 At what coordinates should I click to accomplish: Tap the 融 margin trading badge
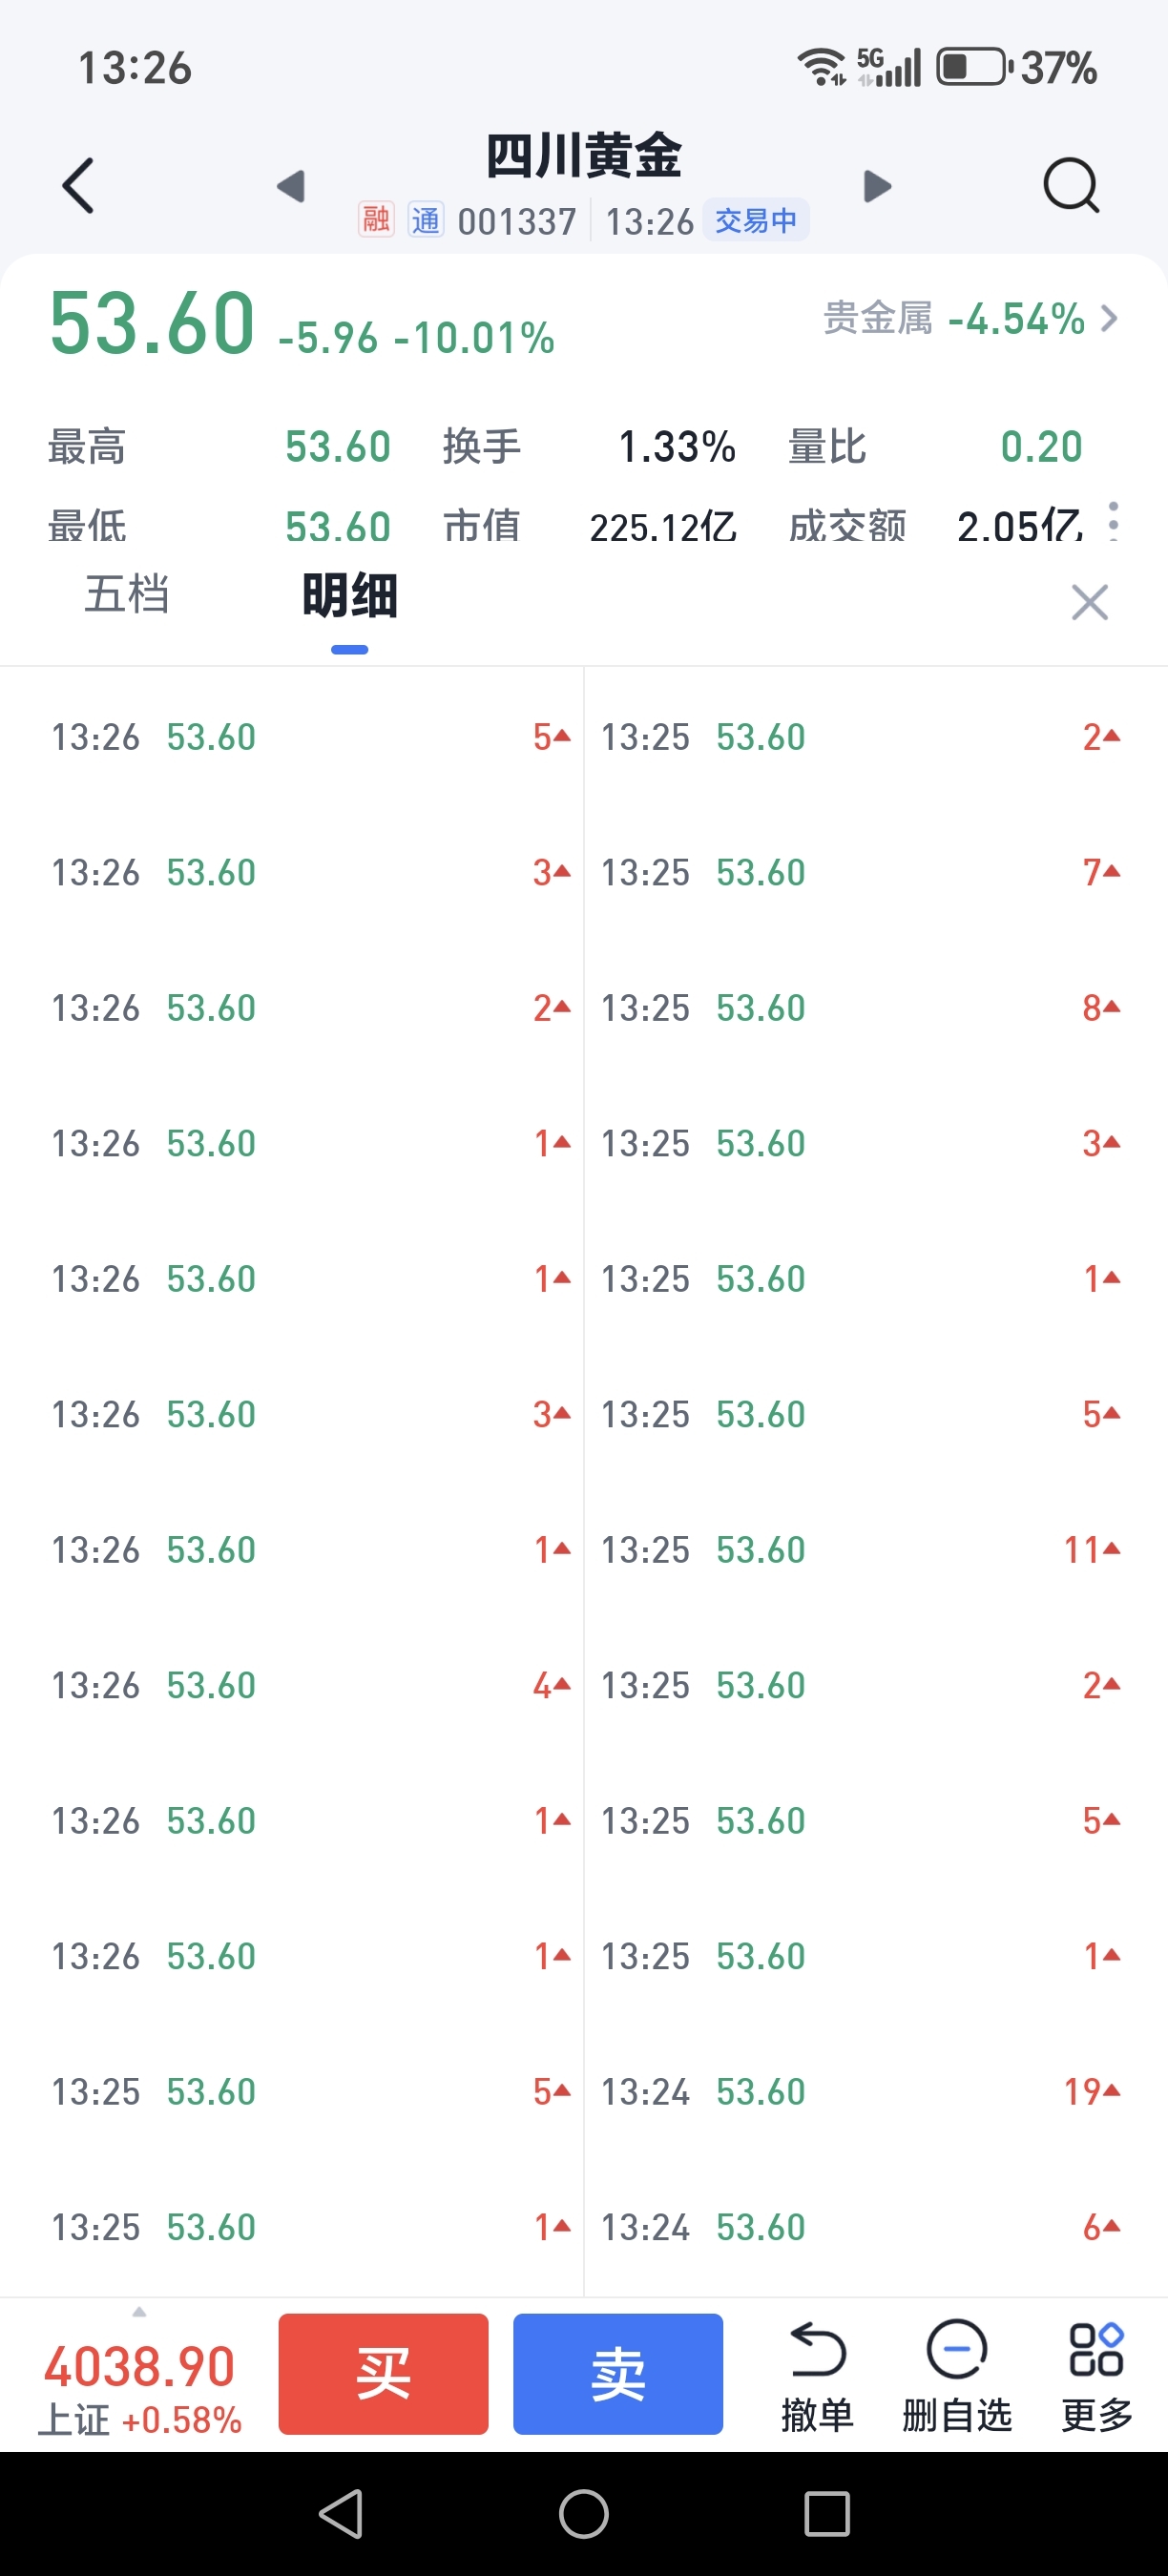pyautogui.click(x=376, y=220)
